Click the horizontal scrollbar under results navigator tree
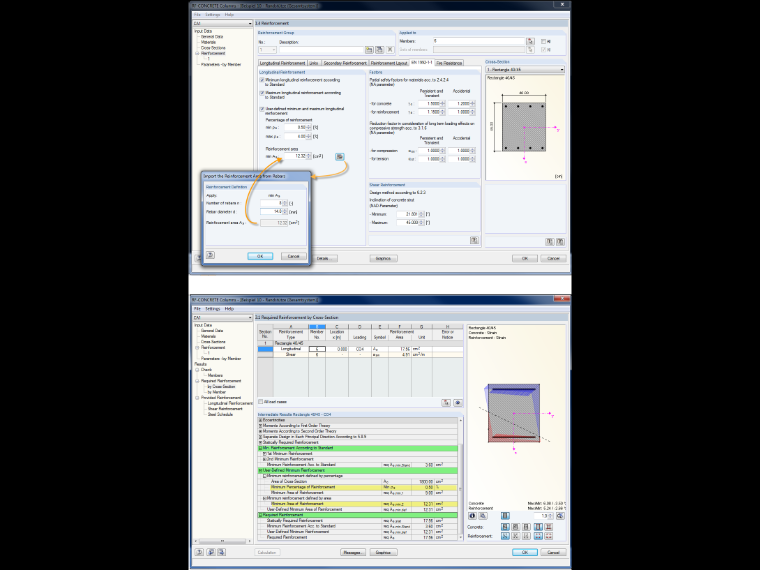Image resolution: width=760 pixels, height=570 pixels. coord(222,541)
